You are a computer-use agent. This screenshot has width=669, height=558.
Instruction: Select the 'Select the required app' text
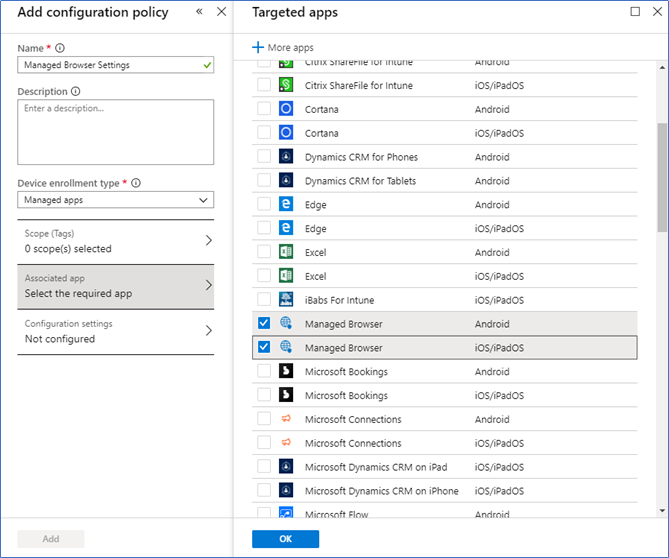[79, 294]
